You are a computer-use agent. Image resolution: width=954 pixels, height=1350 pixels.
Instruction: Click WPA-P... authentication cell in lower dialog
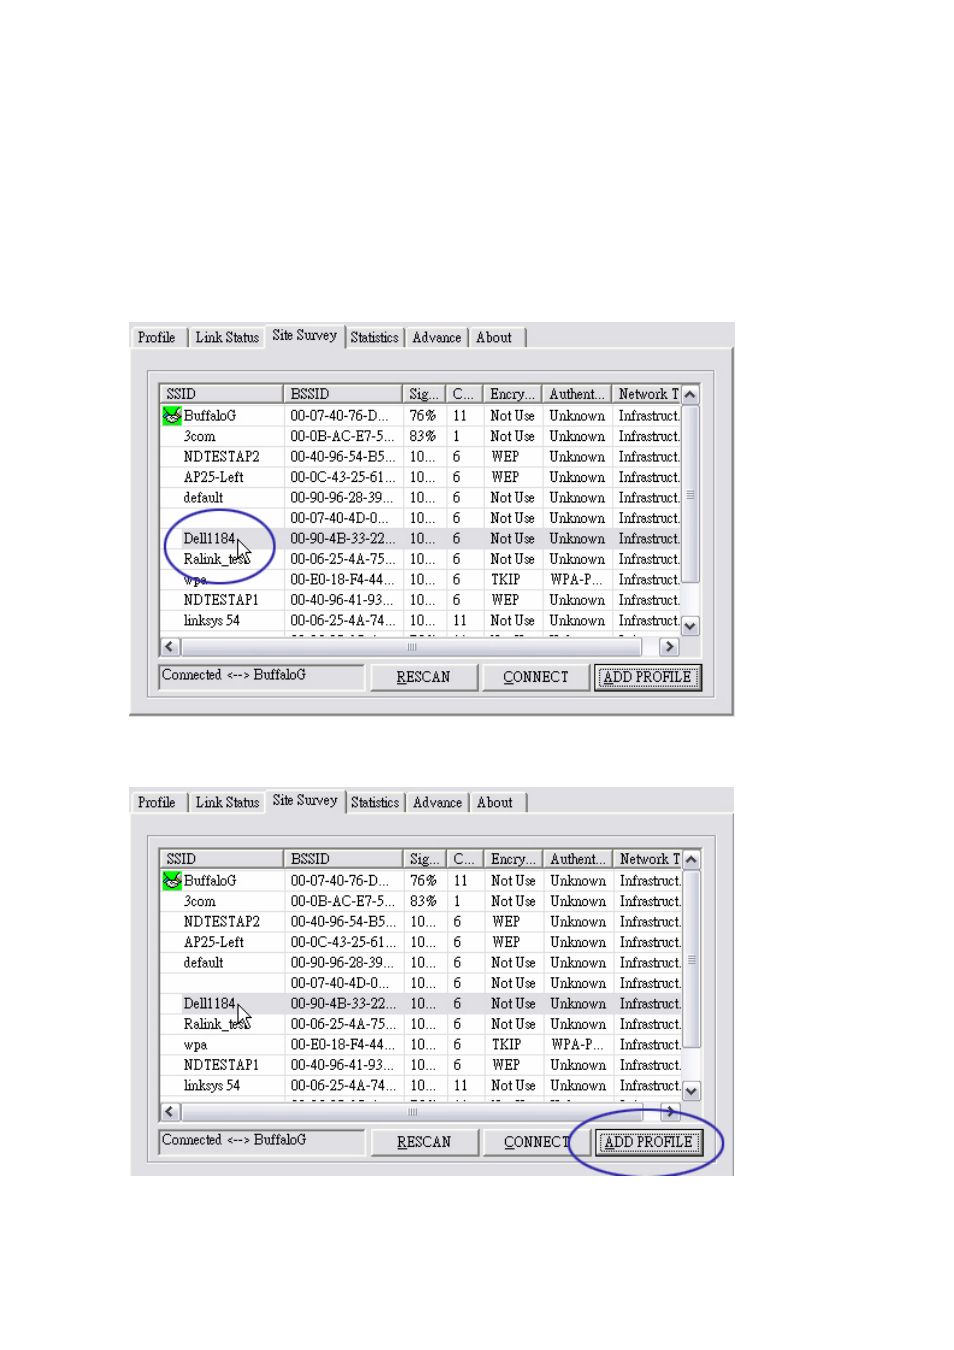577,1045
